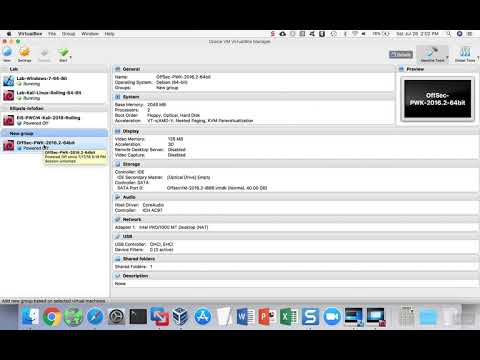480x360 pixels.
Task: Open the Description section header
Action: pyautogui.click(x=295, y=276)
